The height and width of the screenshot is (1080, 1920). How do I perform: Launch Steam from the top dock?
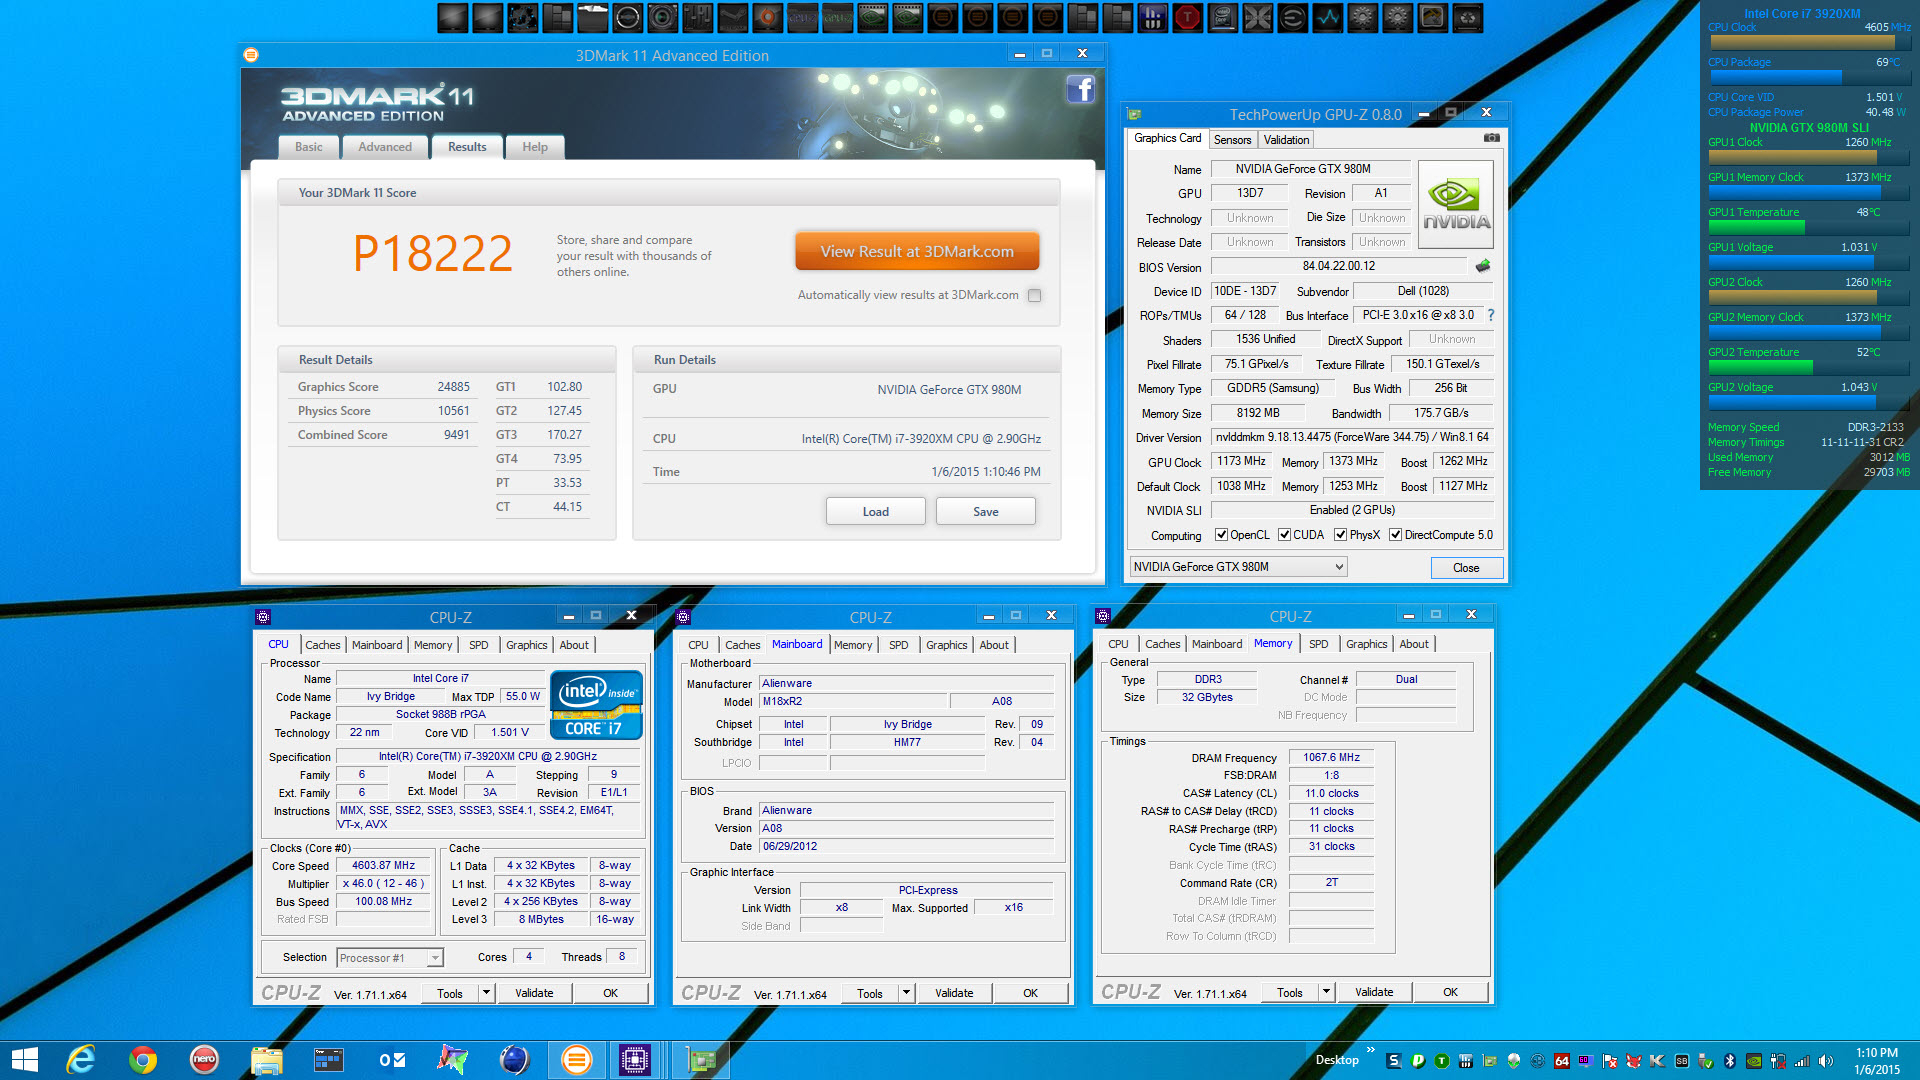click(x=732, y=17)
